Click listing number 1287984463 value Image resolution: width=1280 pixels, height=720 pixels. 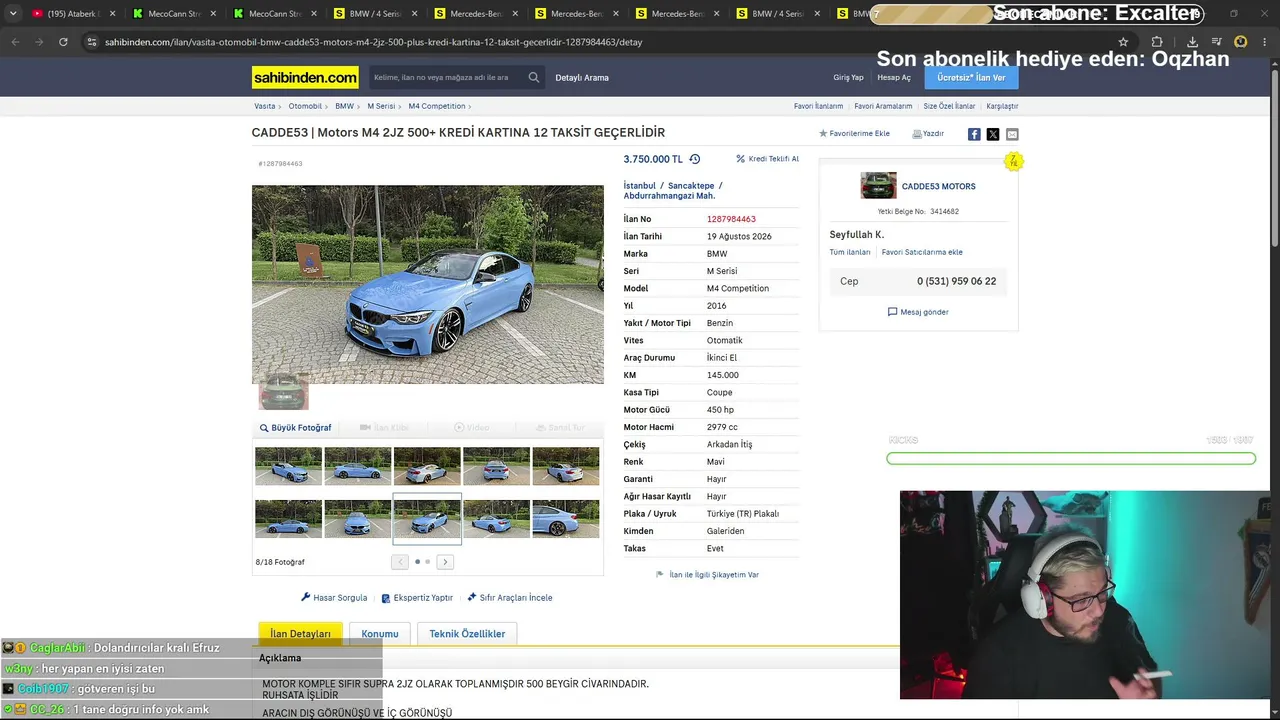pos(731,219)
